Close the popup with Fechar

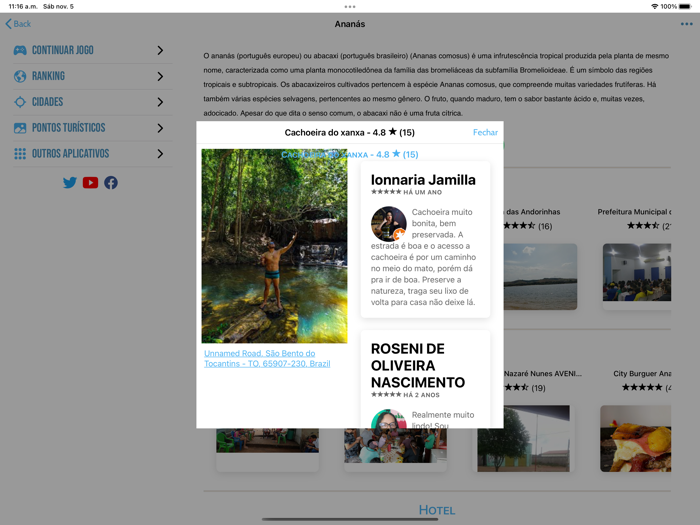(x=485, y=132)
